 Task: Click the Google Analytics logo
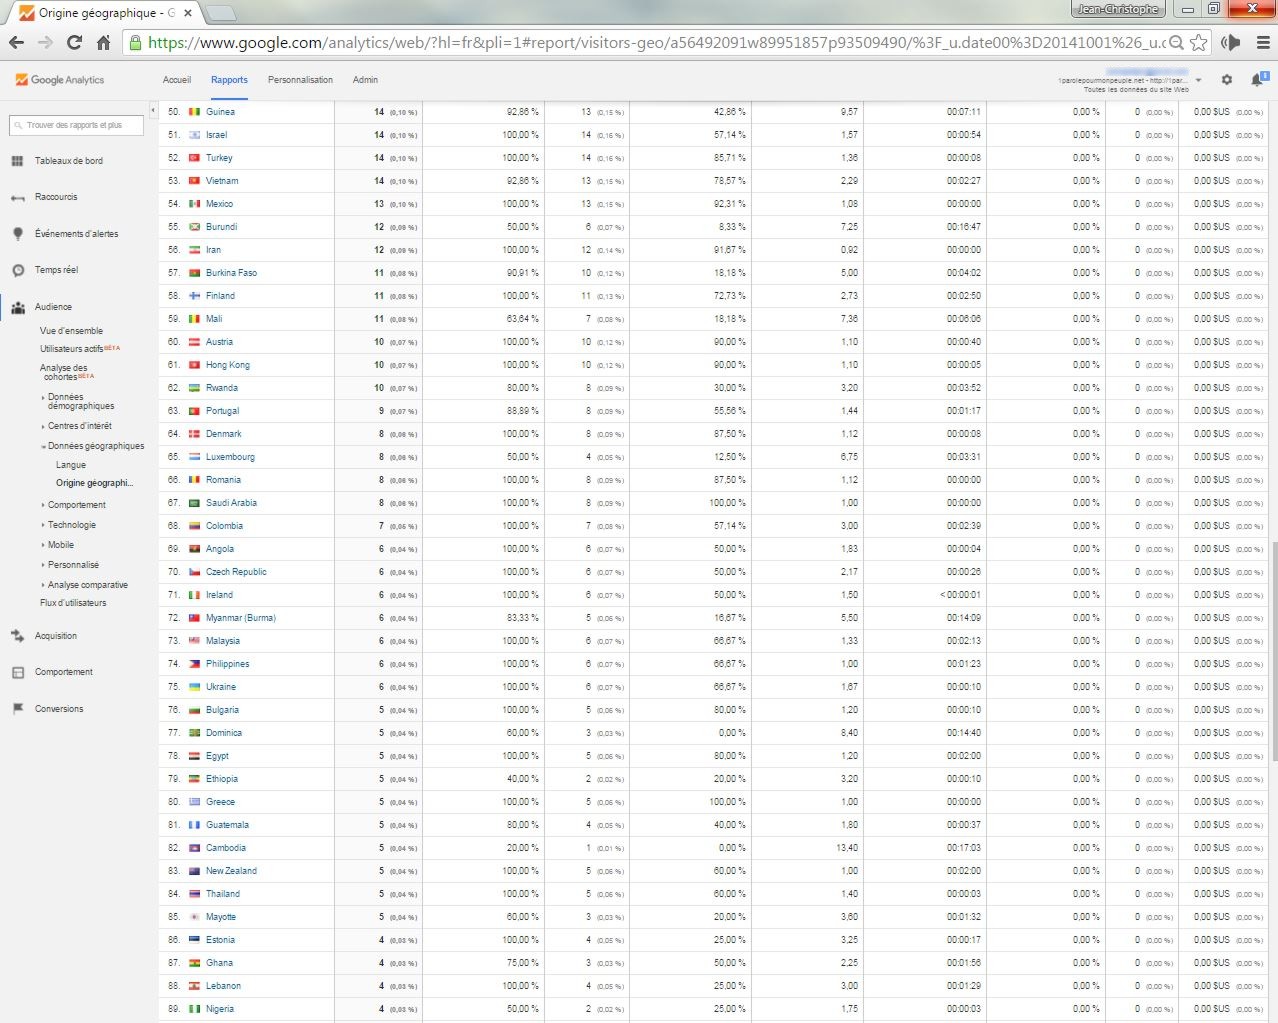60,80
